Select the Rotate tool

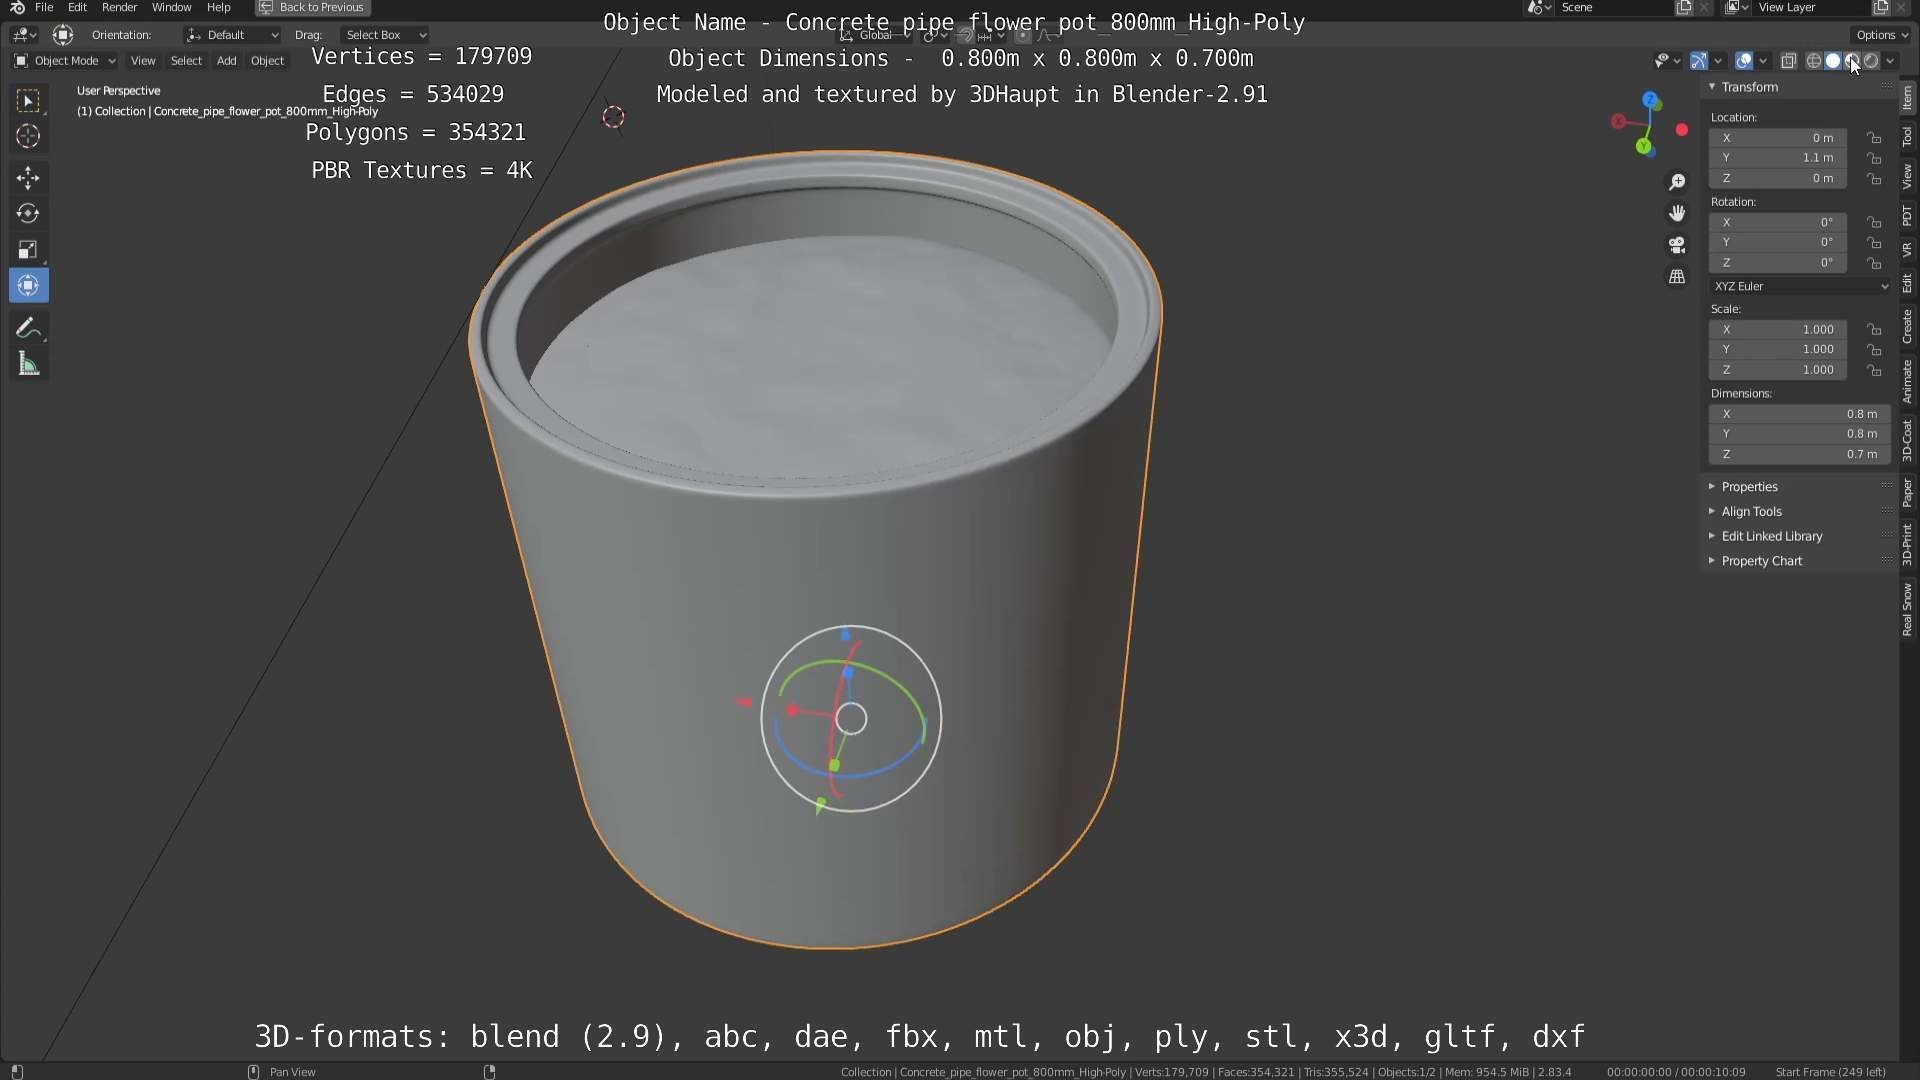[x=28, y=214]
